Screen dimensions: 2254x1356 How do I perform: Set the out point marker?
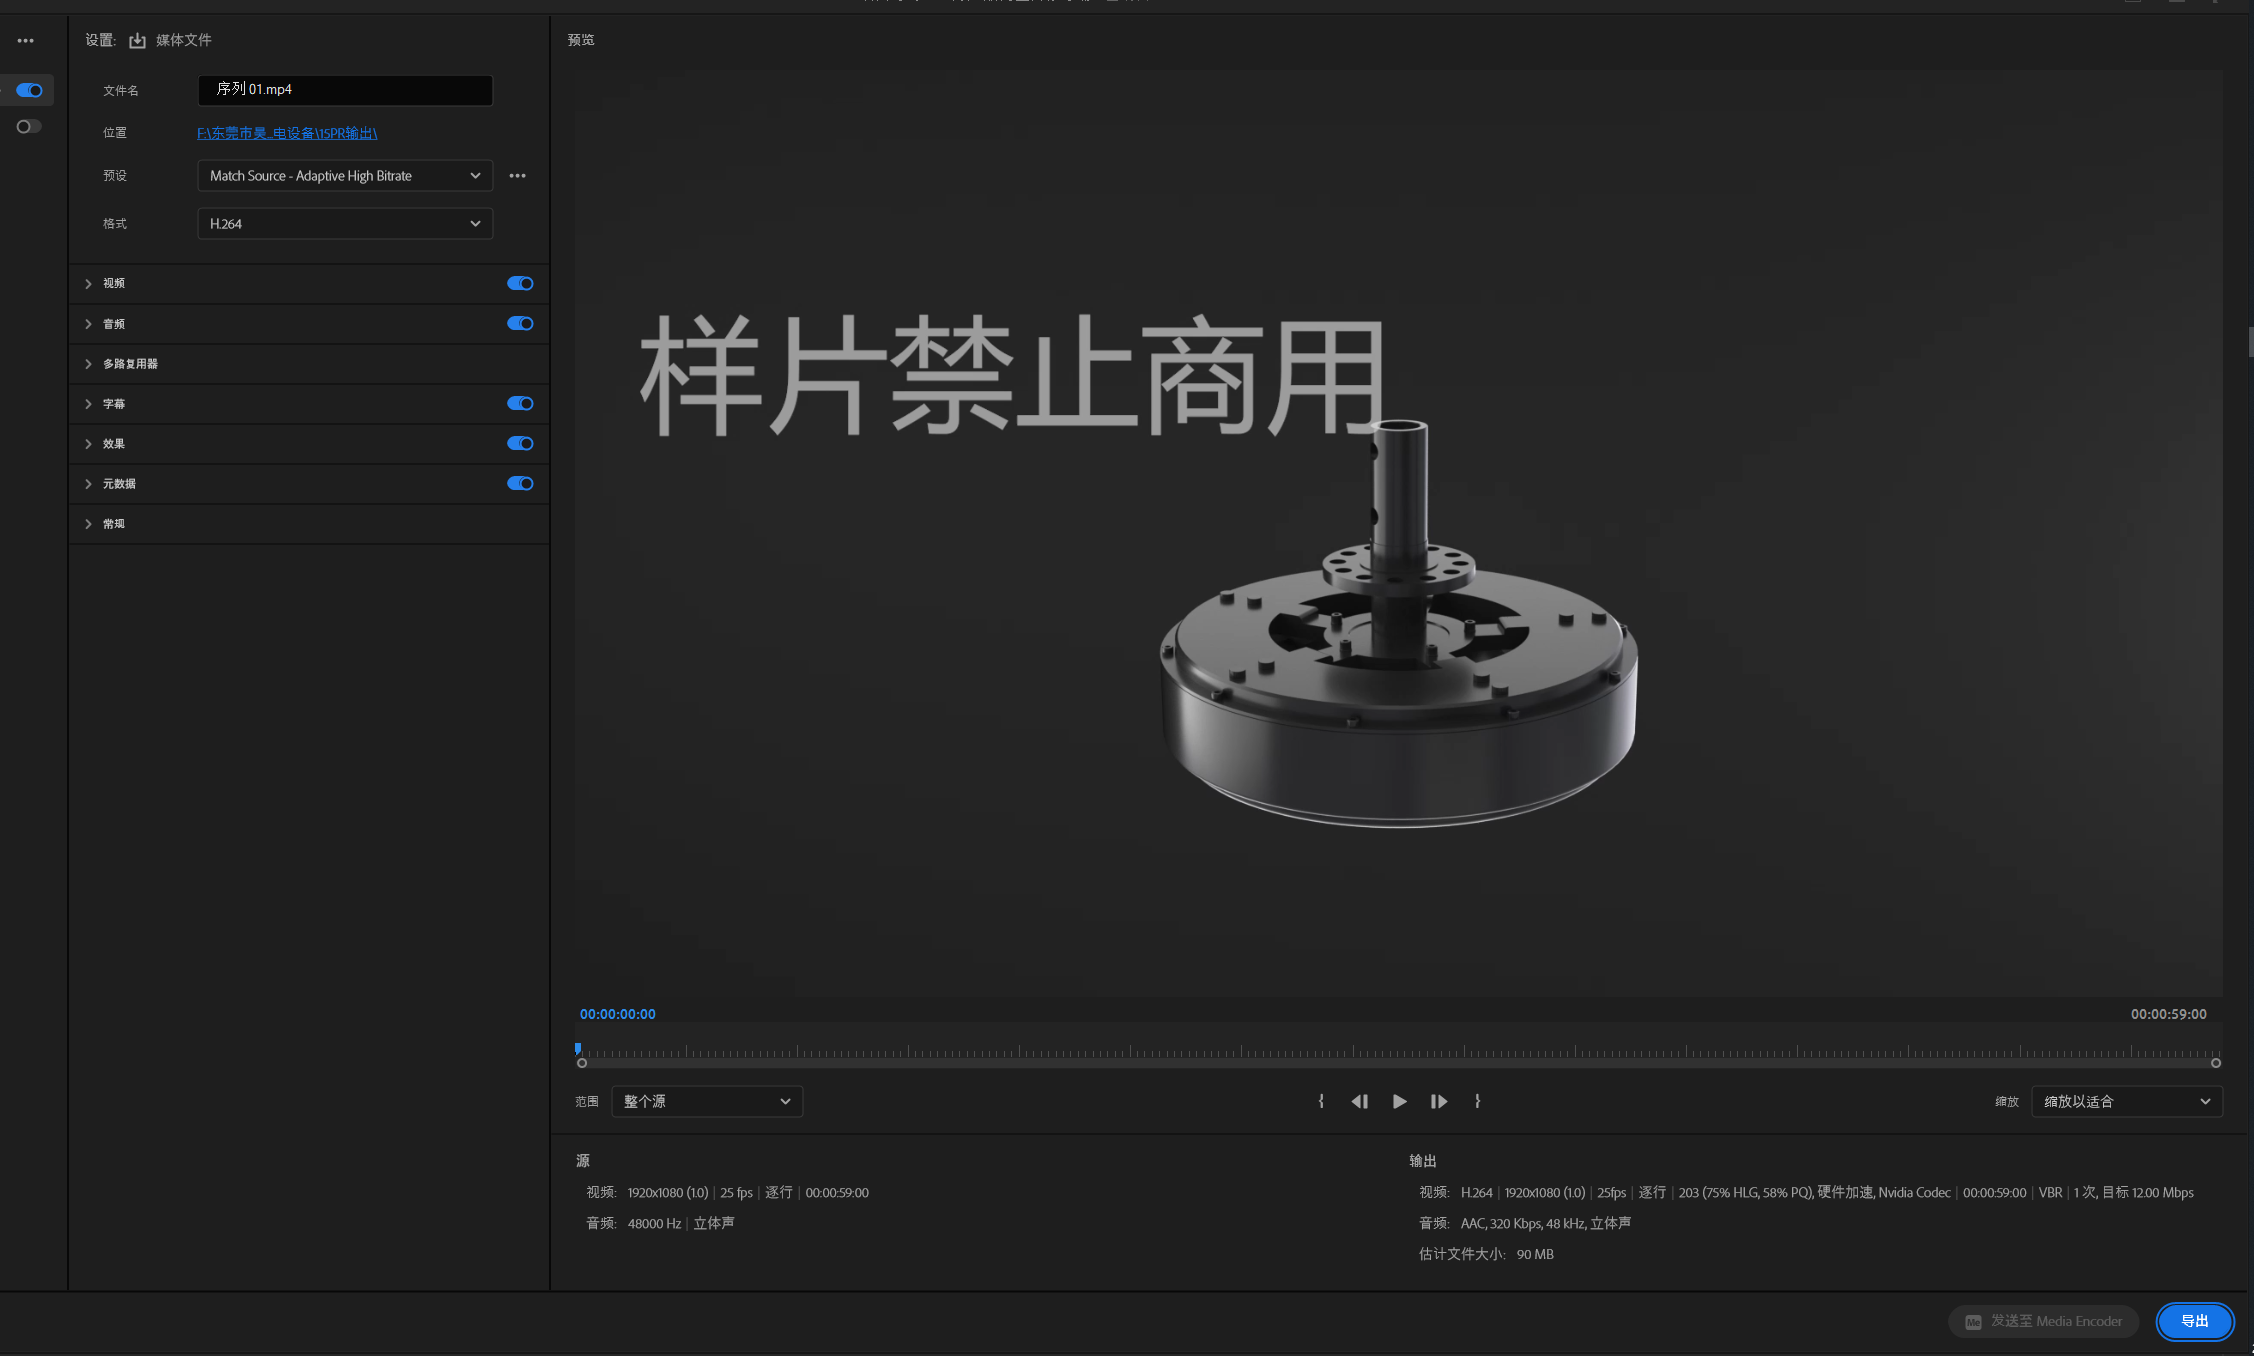pyautogui.click(x=1477, y=1101)
